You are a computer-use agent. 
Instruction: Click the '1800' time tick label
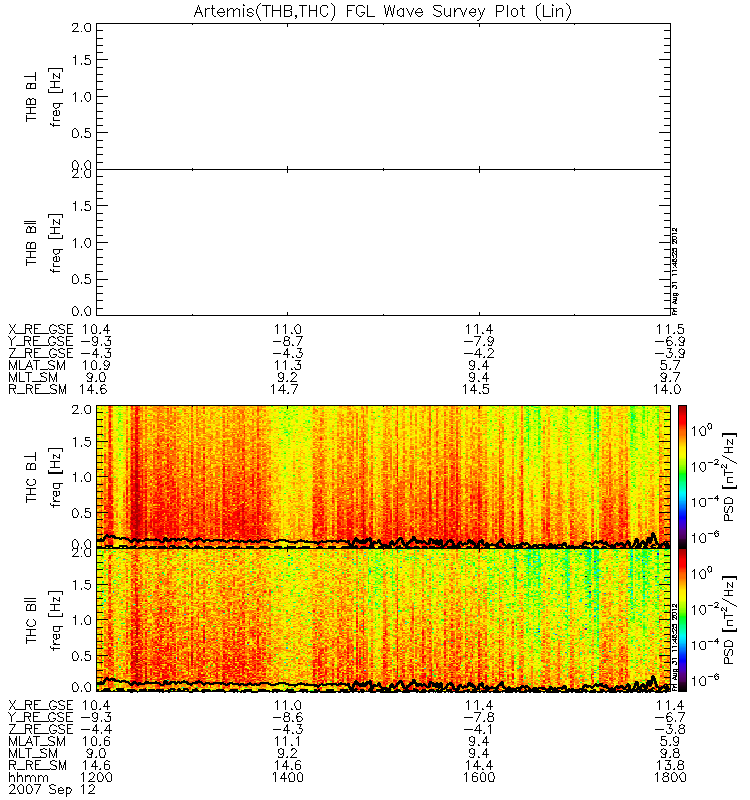(x=670, y=778)
